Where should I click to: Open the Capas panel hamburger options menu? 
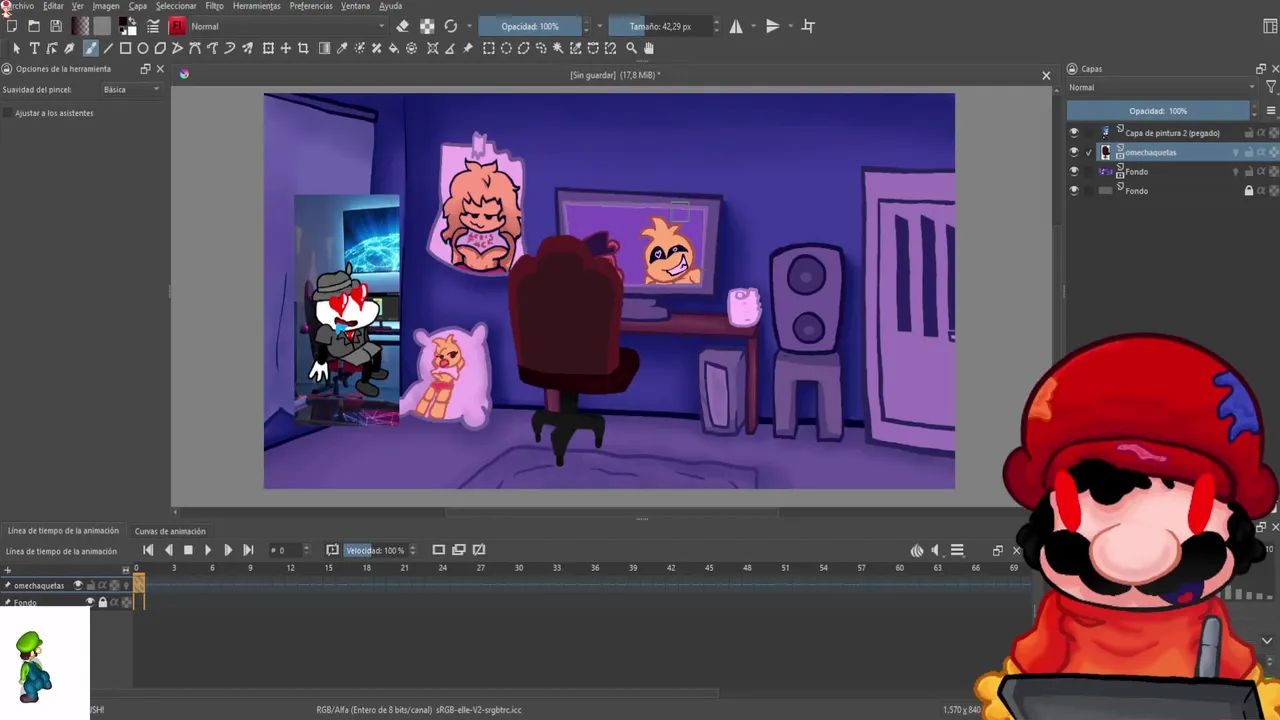[x=1271, y=111]
